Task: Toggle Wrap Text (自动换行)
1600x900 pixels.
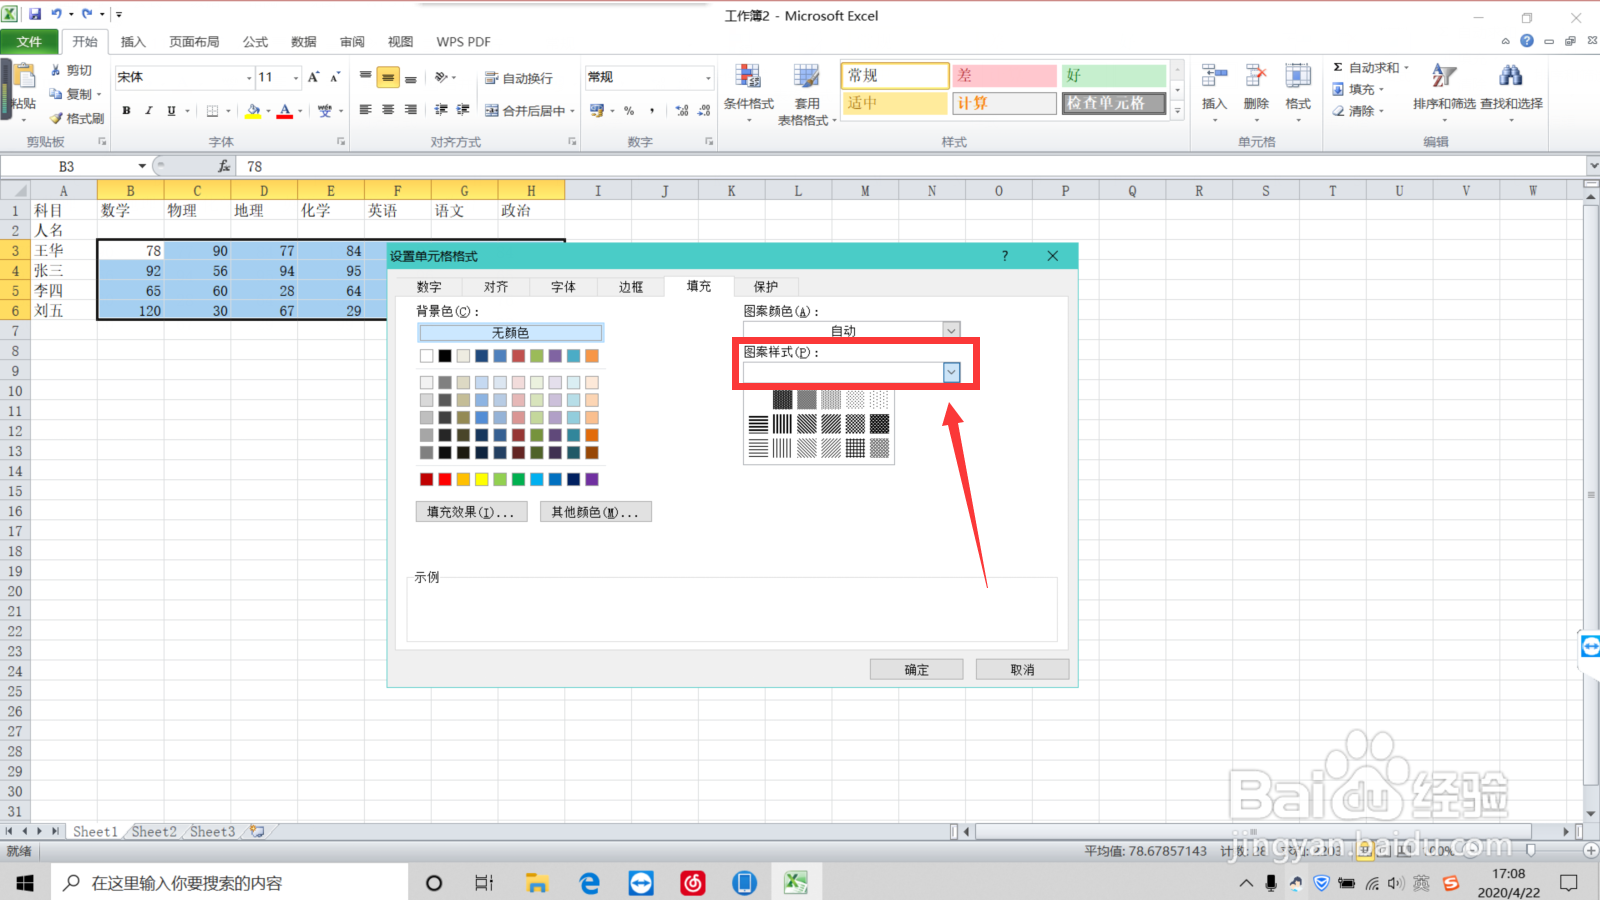Action: [x=518, y=78]
